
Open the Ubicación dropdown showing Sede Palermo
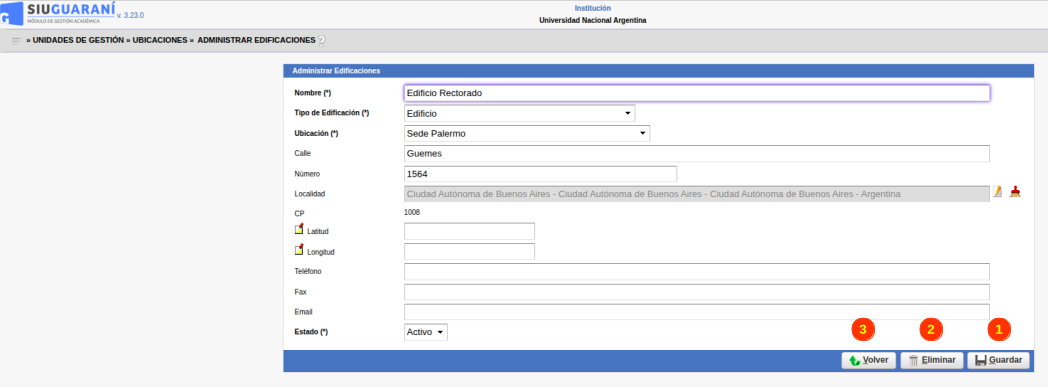pos(527,134)
